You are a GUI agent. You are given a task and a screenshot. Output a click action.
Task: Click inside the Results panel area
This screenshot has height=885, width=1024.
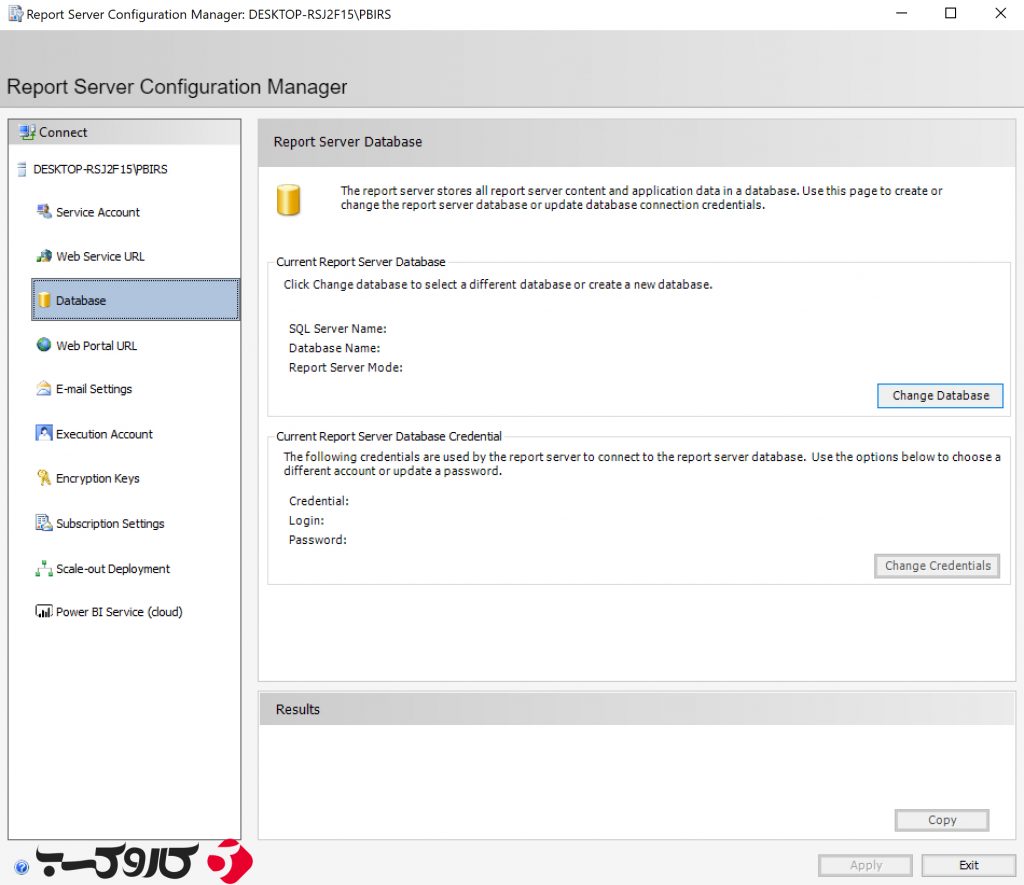coord(630,765)
